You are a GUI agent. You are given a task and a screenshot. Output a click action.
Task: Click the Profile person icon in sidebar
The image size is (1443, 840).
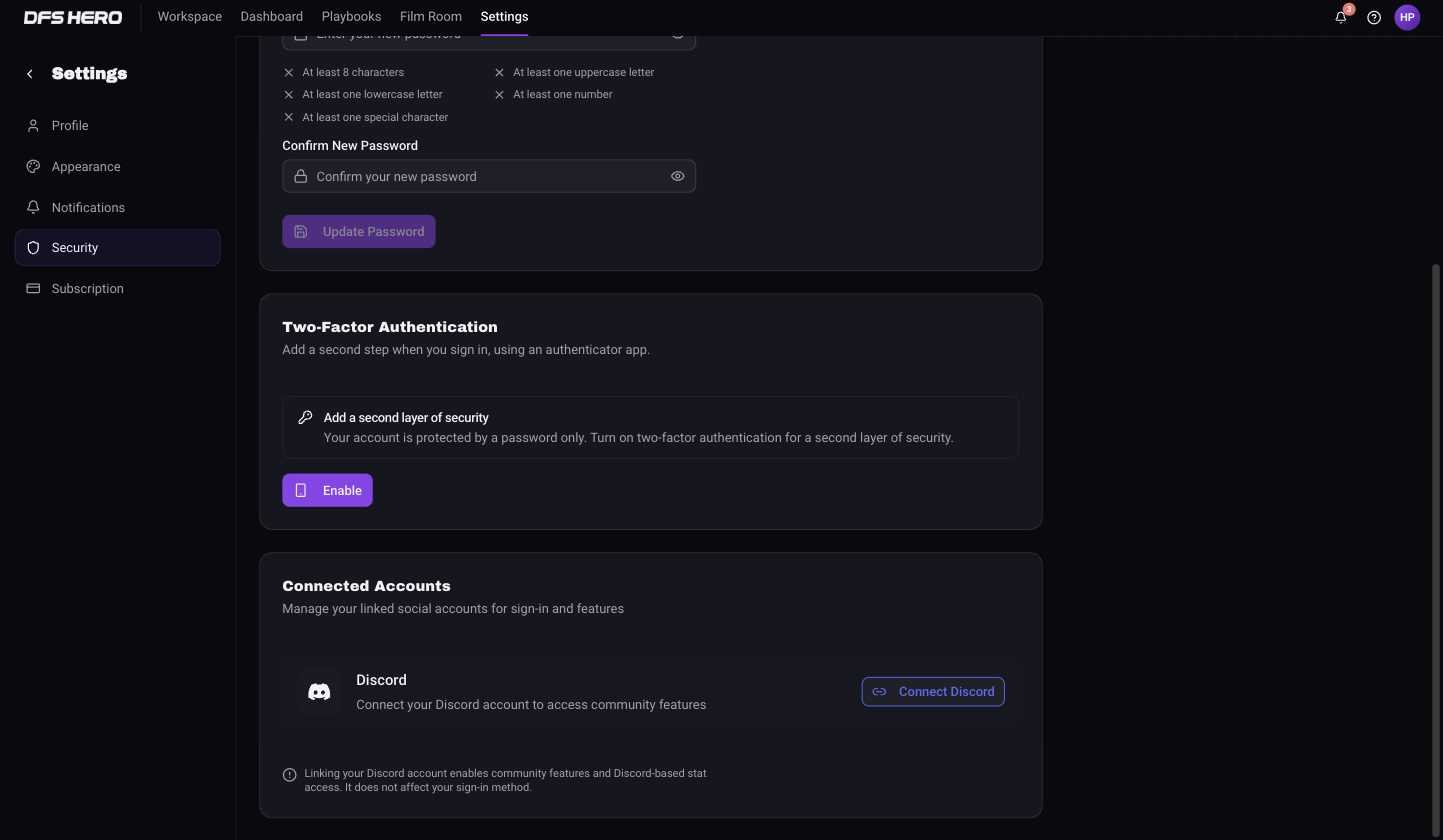[x=33, y=125]
